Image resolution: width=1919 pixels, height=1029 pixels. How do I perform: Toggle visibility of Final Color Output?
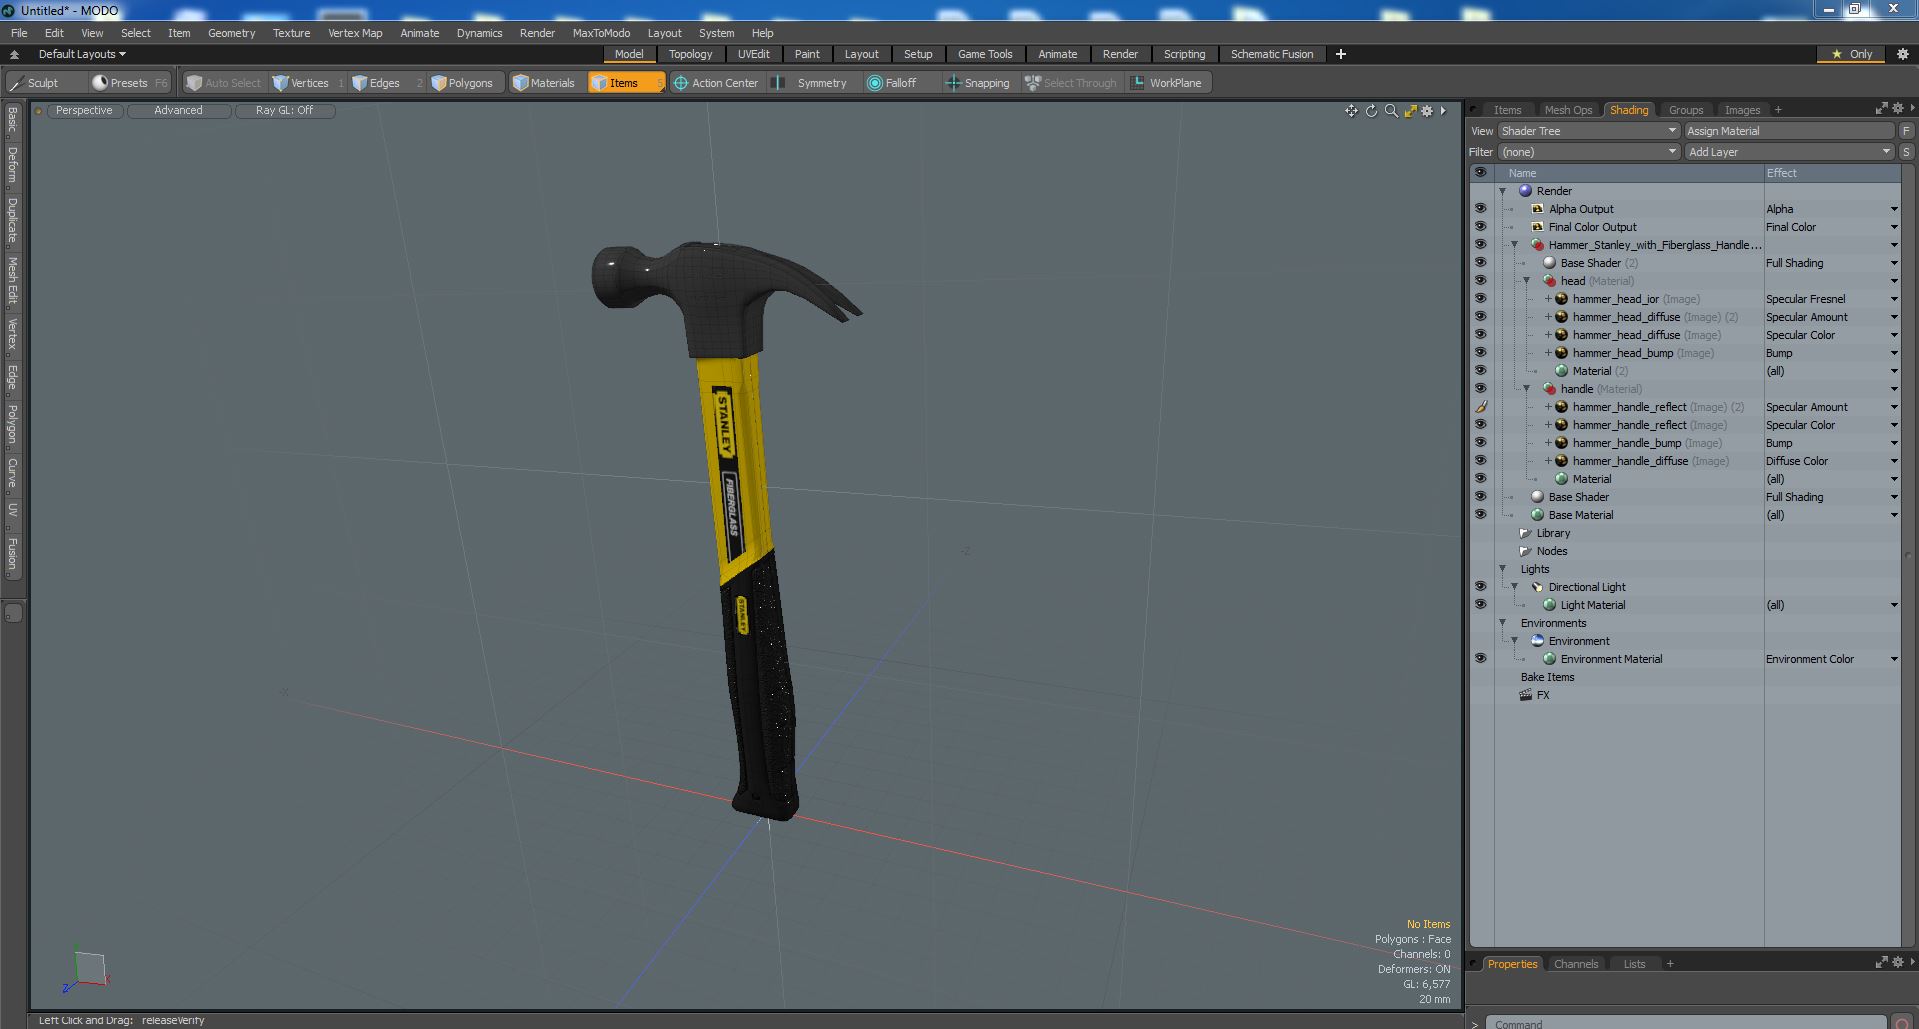tap(1480, 227)
